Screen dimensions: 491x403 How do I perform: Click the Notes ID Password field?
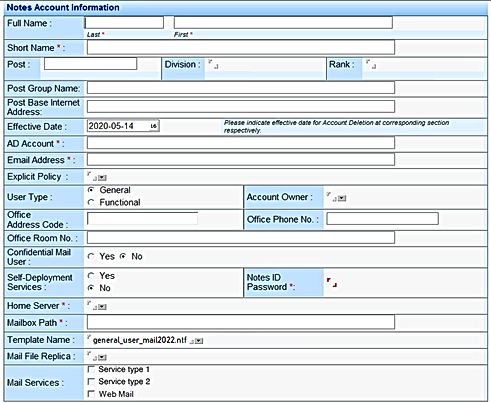(x=332, y=282)
